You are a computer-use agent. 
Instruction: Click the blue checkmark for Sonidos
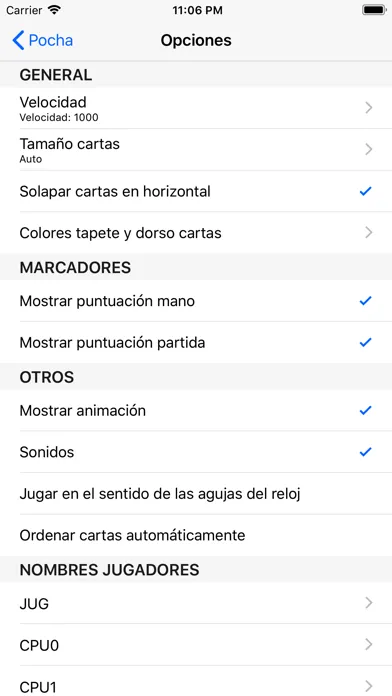click(x=365, y=452)
